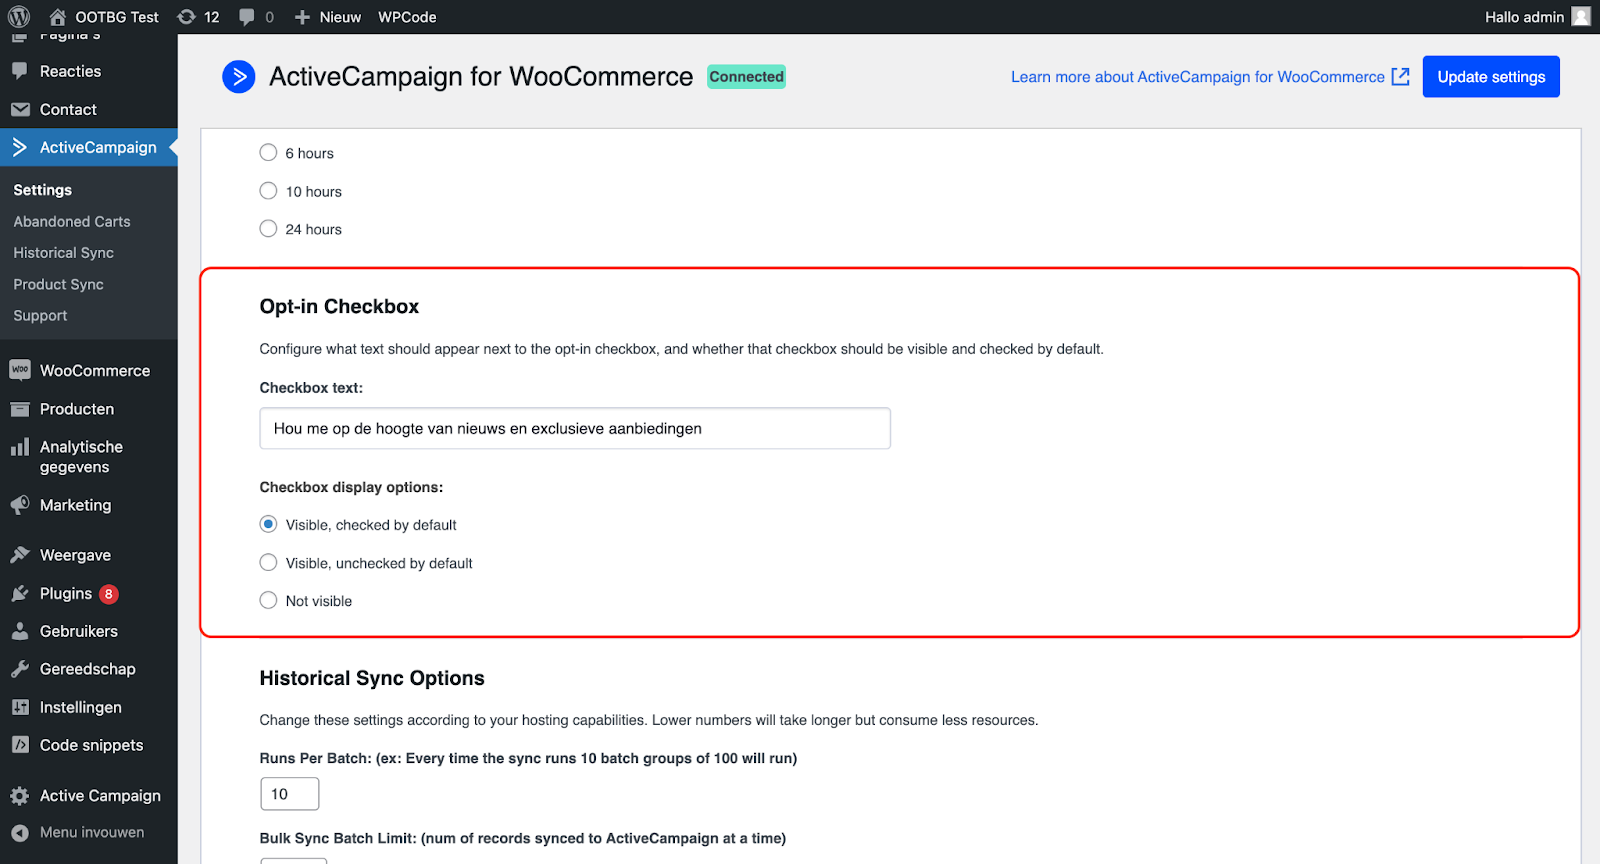1600x864 pixels.
Task: Click the ActiveCampaign chevron sidebar icon
Action: point(20,147)
